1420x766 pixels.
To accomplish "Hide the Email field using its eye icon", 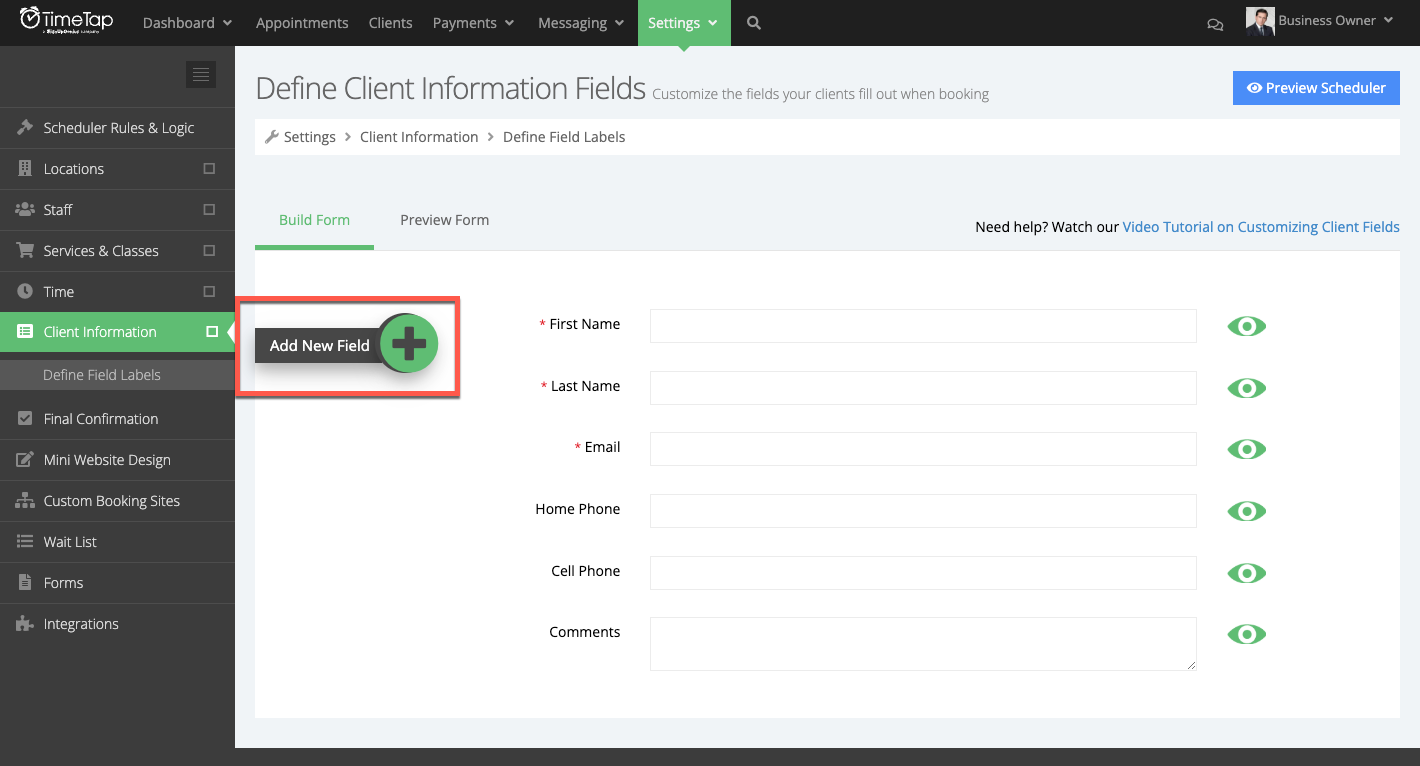I will (x=1245, y=449).
